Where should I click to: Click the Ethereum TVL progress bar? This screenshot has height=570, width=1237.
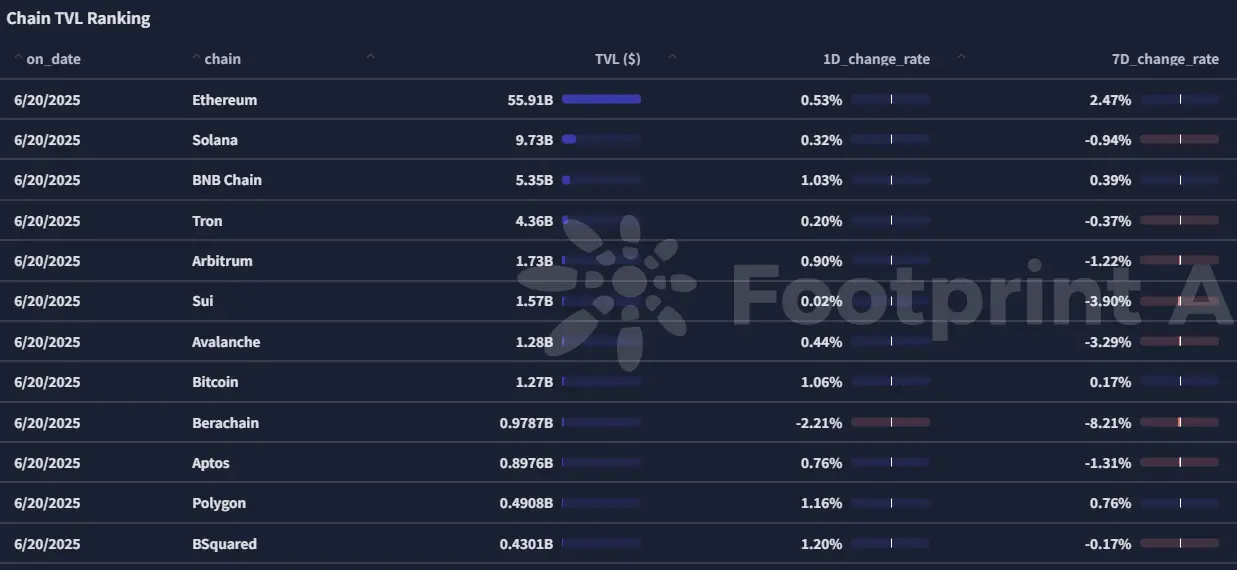click(x=601, y=99)
